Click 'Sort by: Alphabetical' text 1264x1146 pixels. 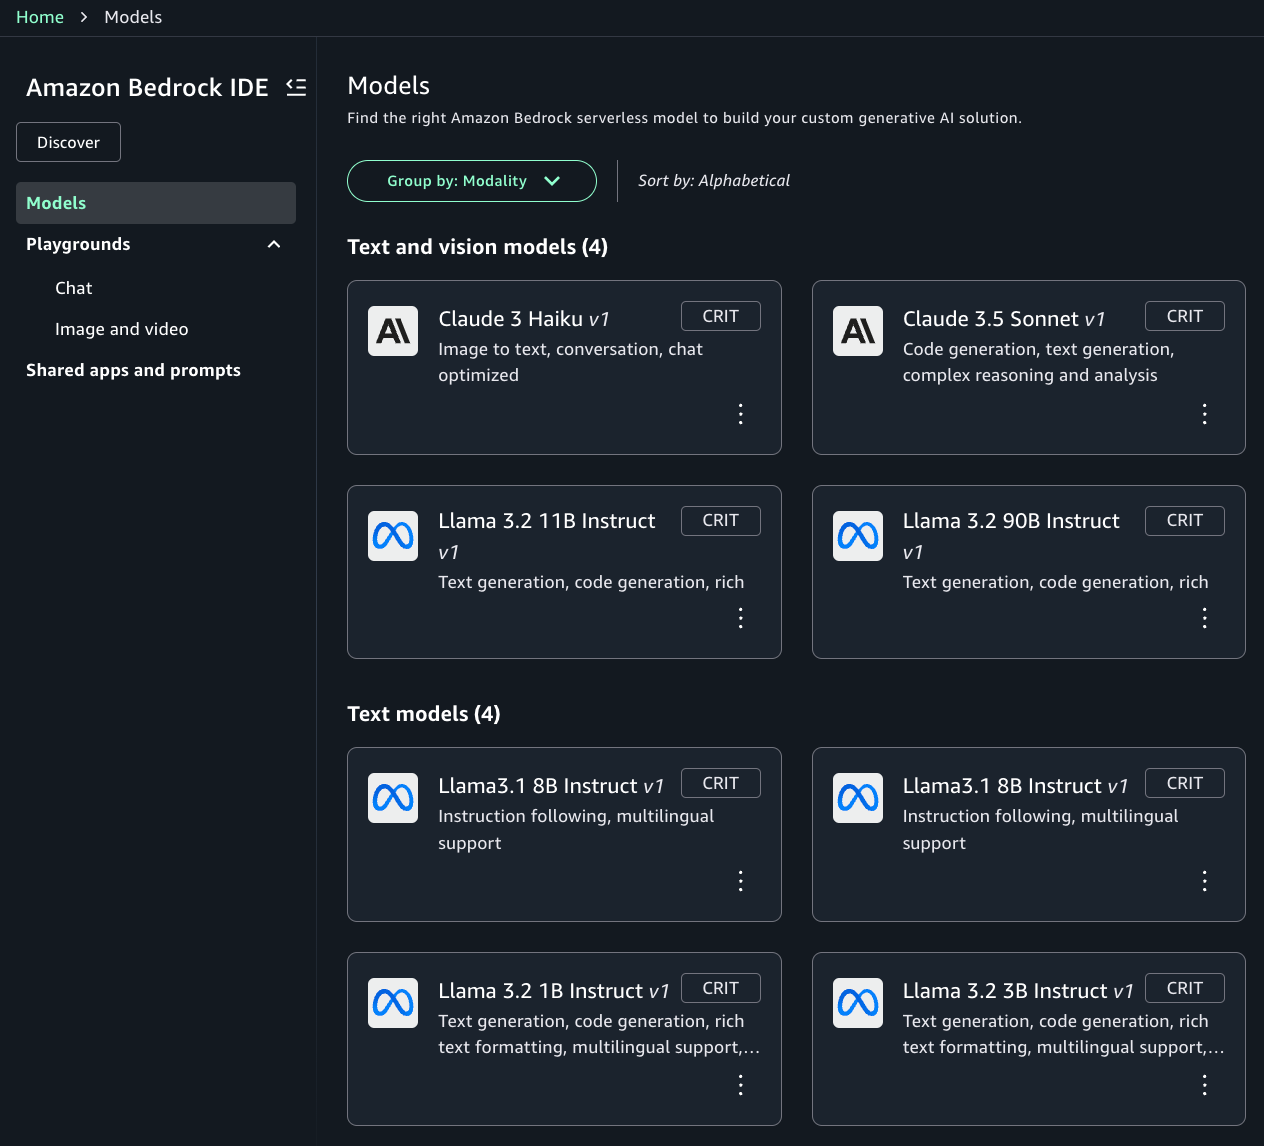click(x=714, y=181)
